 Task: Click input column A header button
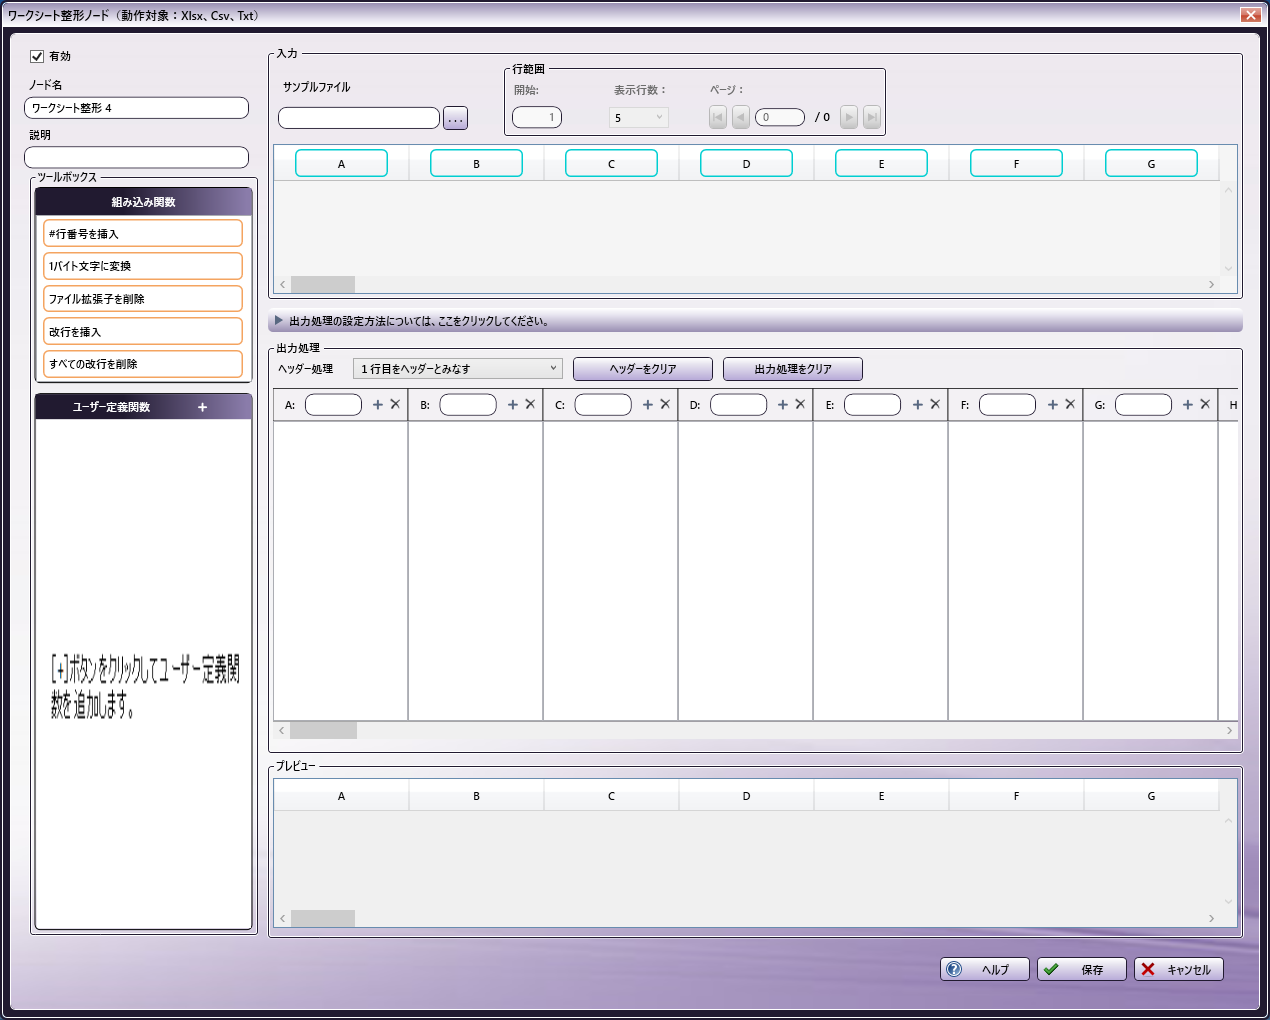341,163
